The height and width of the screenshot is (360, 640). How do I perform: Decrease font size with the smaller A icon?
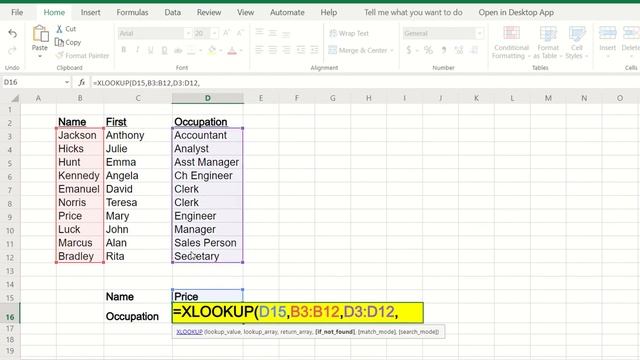[240, 33]
